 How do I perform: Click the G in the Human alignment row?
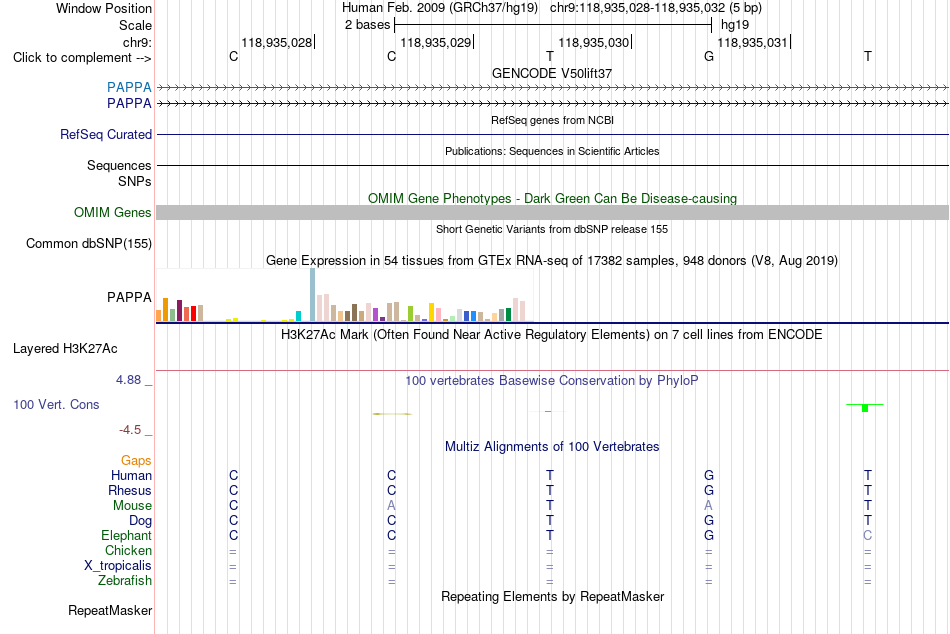pyautogui.click(x=709, y=476)
